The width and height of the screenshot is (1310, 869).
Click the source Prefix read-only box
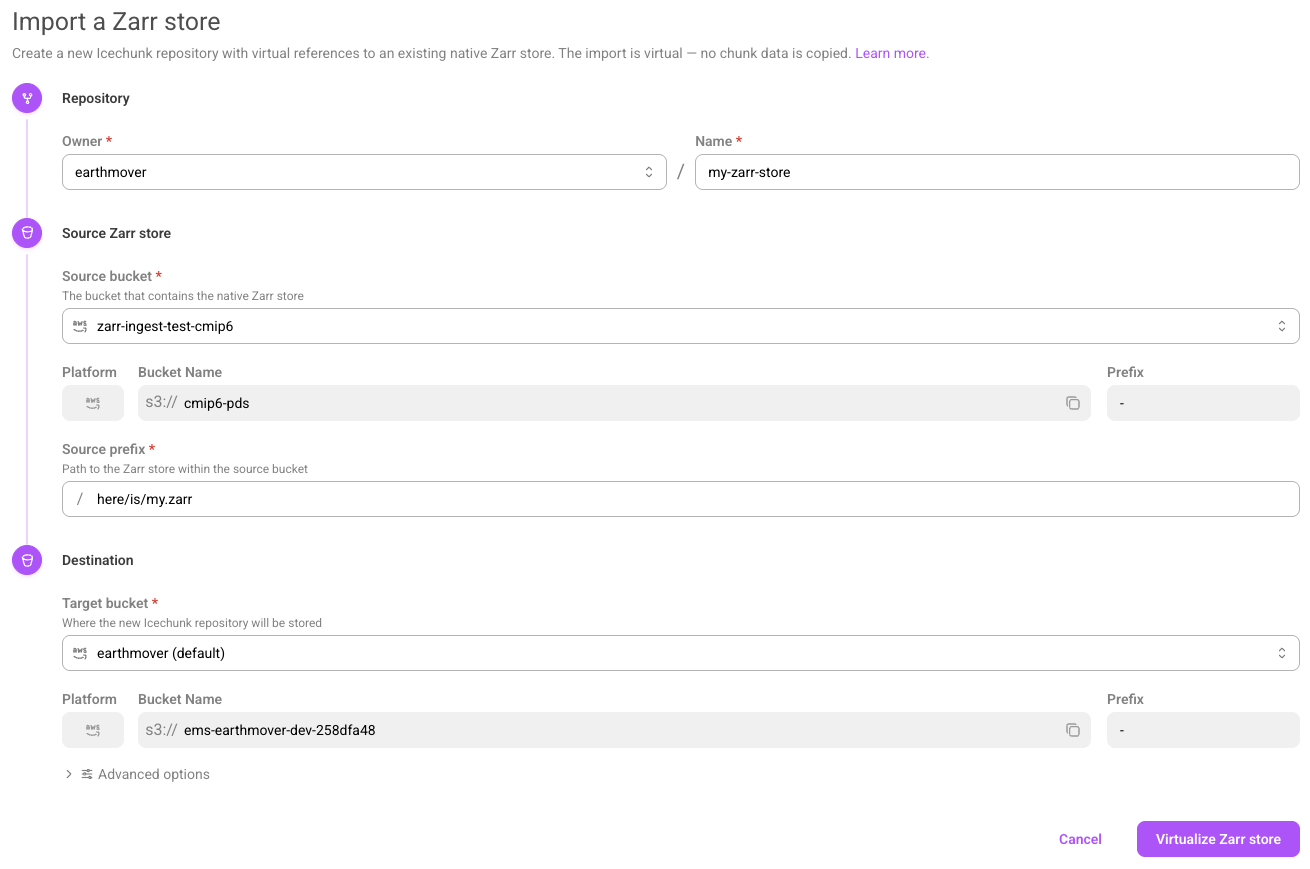click(x=1203, y=403)
